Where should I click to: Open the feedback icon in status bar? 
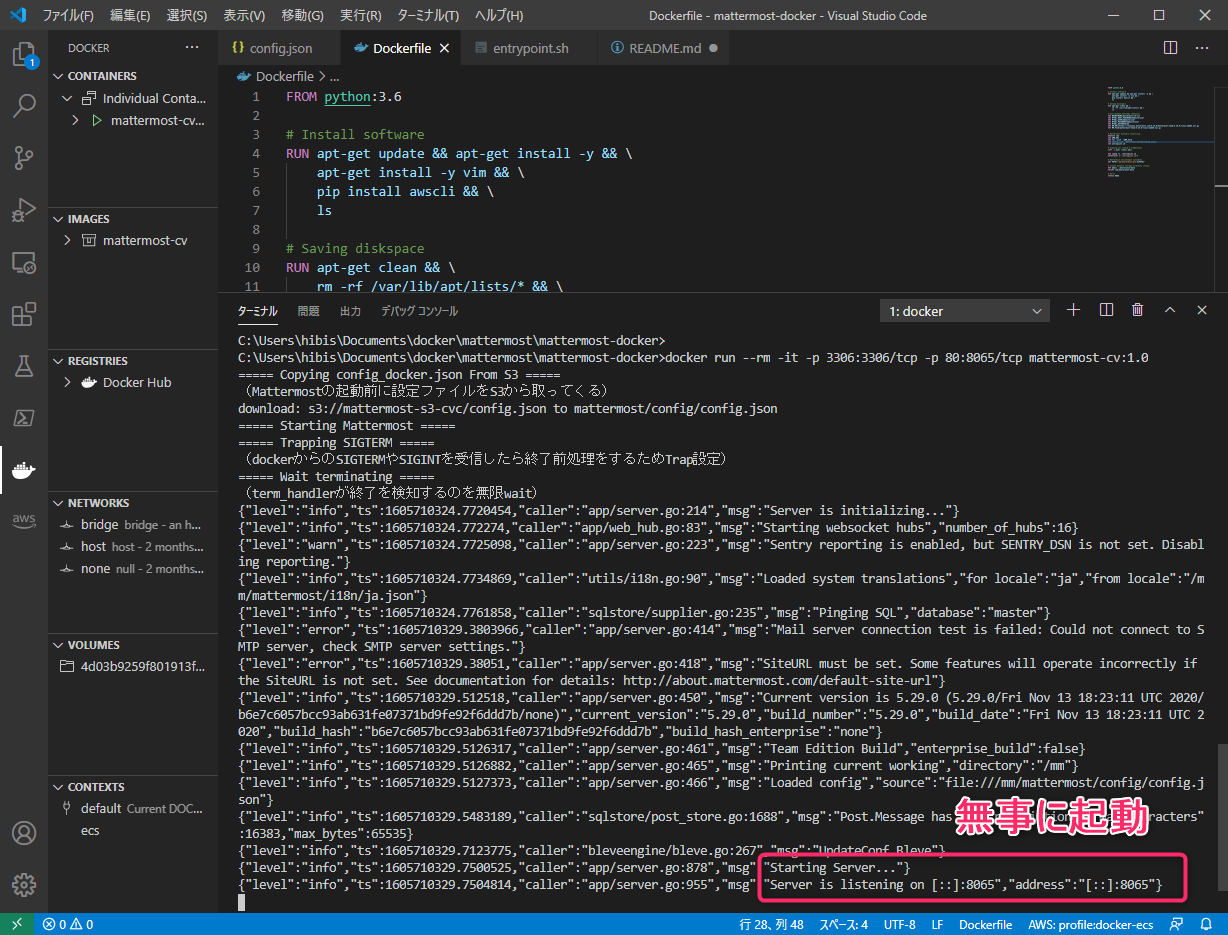(x=1176, y=925)
